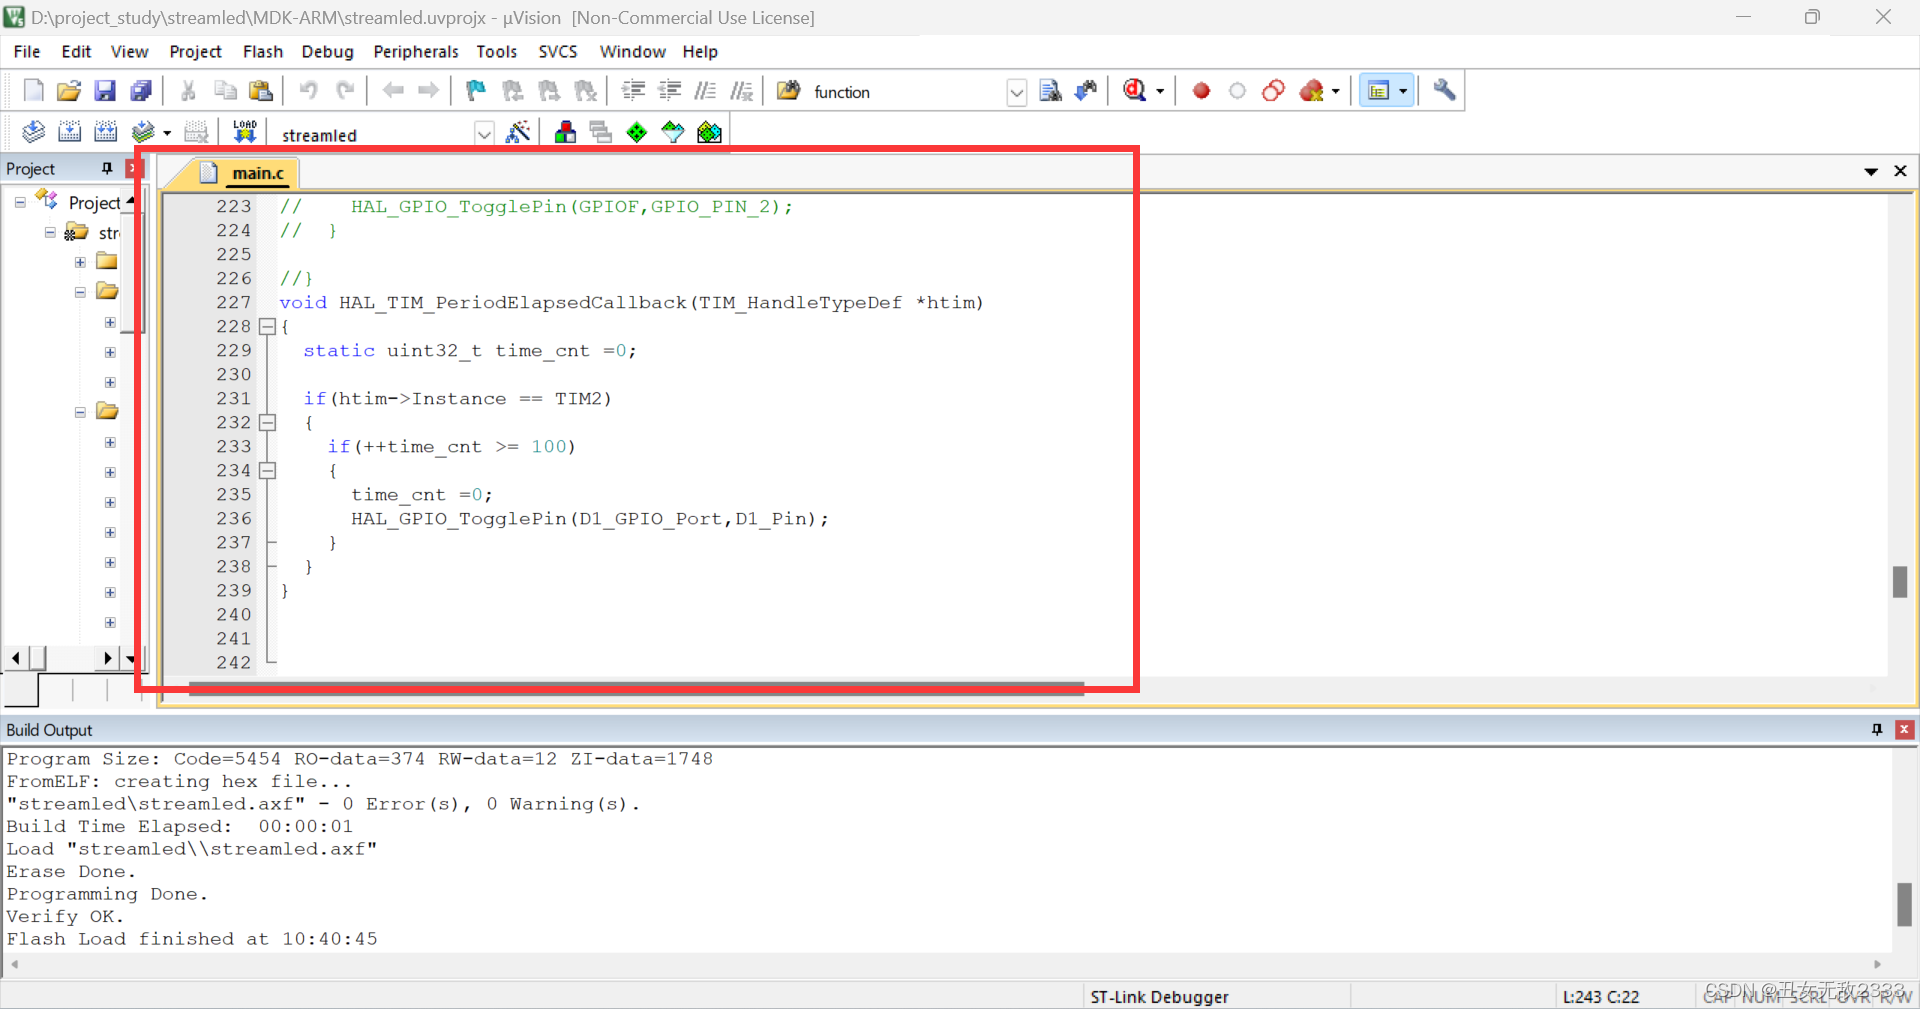This screenshot has height=1009, width=1920.
Task: Open the window layout dropdown arrow
Action: click(1403, 92)
